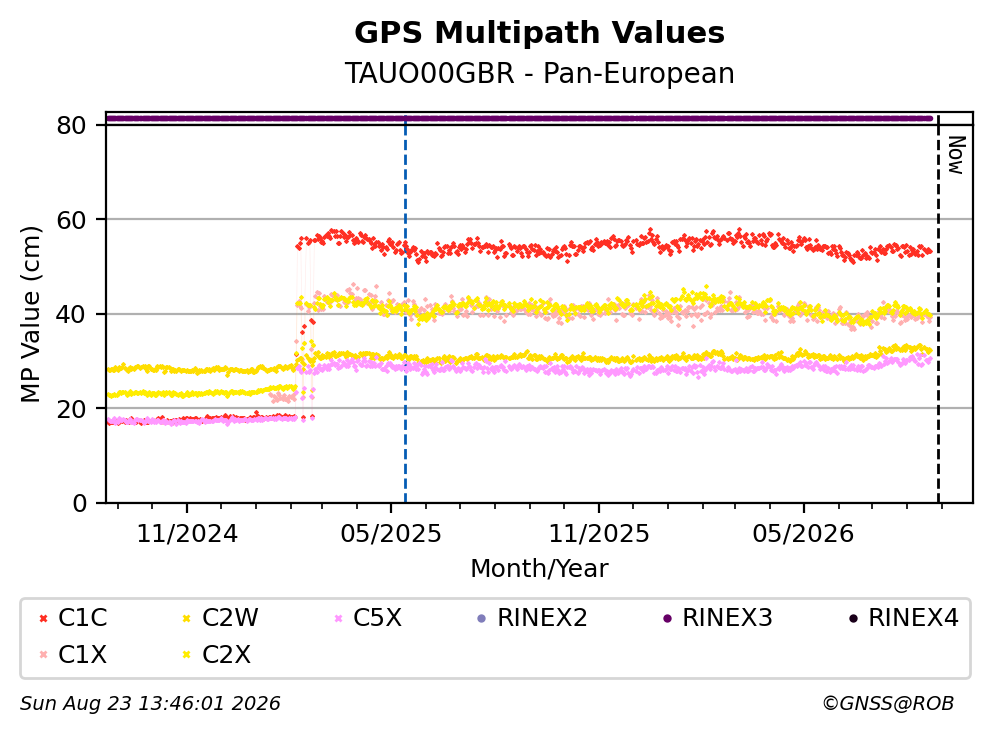This screenshot has width=993, height=734.
Task: Click the C1X pink legend marker
Action: [x=44, y=655]
